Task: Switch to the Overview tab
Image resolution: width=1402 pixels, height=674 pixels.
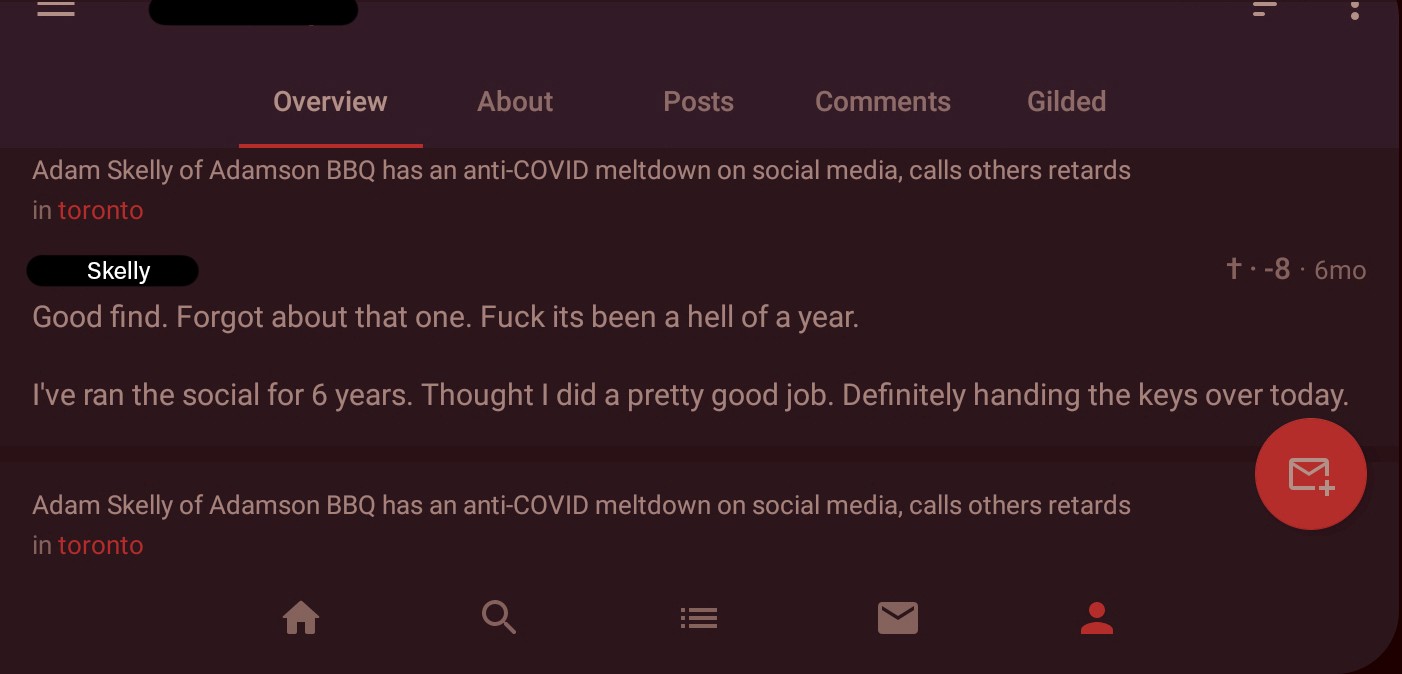Action: 330,101
